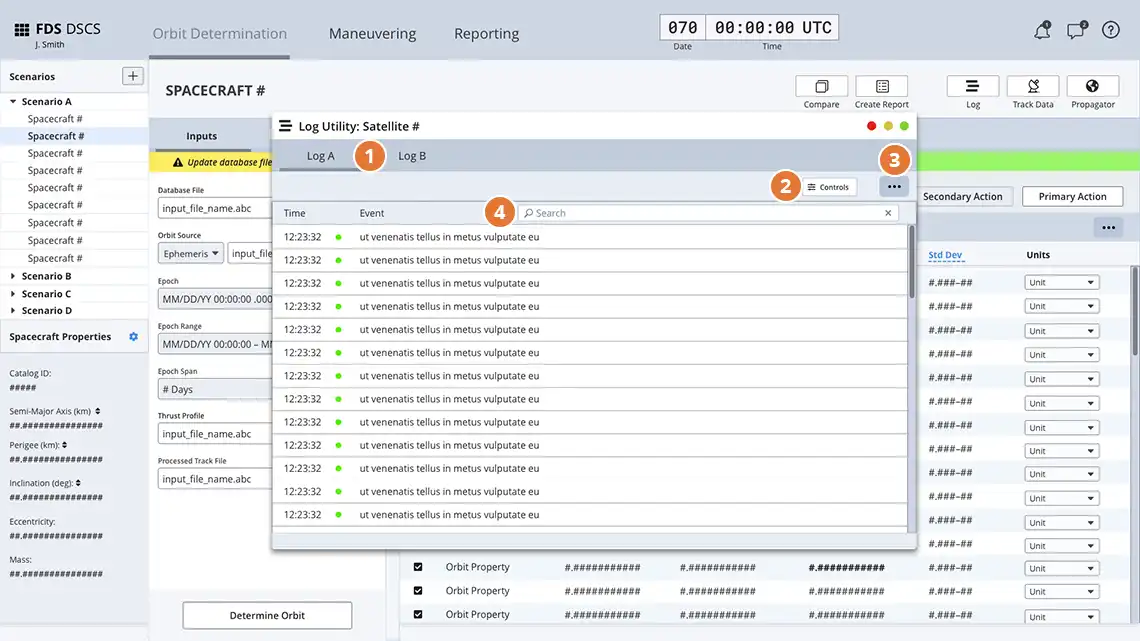Open the Ephemeris orbit source dropdown
Screen dimensions: 1140x641
pos(190,254)
